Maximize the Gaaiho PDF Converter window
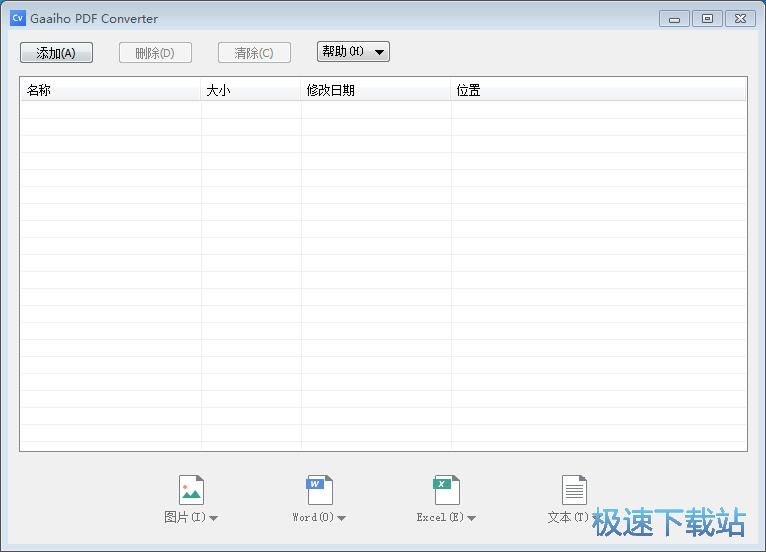This screenshot has width=766, height=552. [x=707, y=19]
